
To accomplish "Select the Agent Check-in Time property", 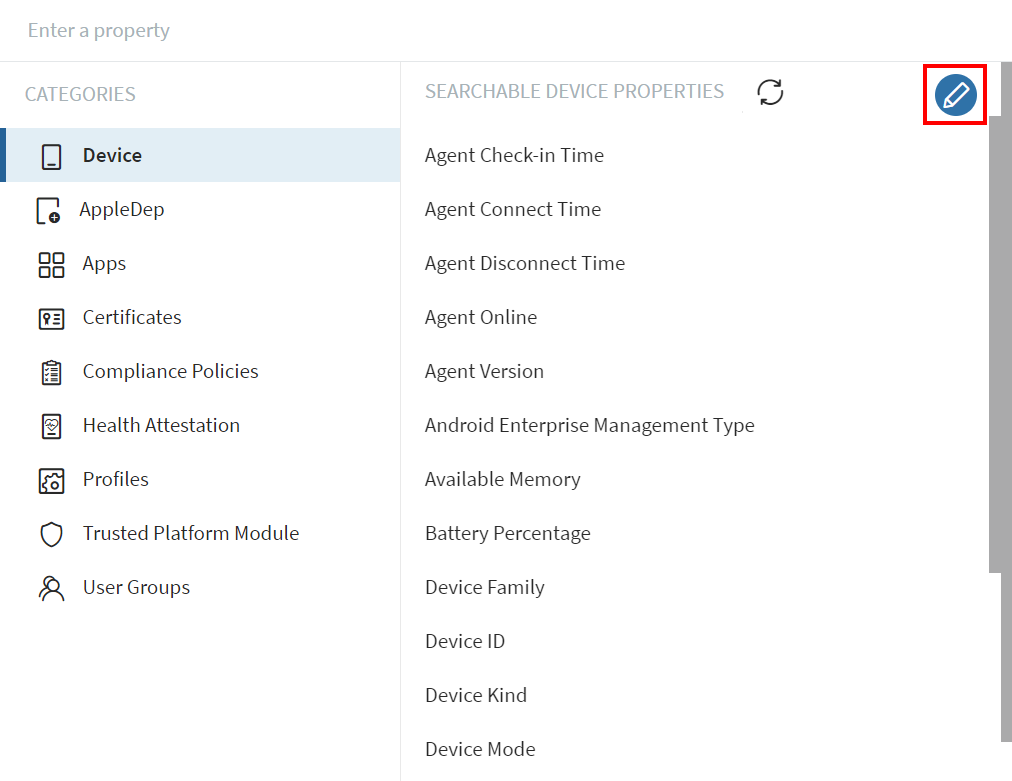I will [x=514, y=155].
